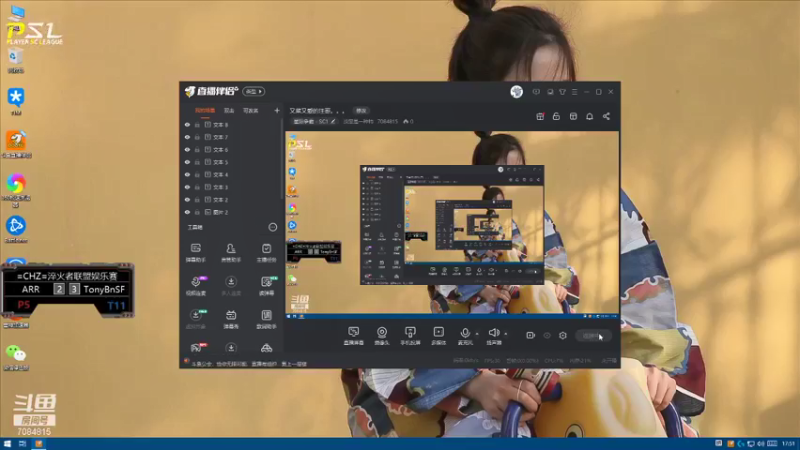This screenshot has width=800, height=450.
Task: Toggle the lock on the 文本 3 layer
Action: pyautogui.click(x=197, y=187)
